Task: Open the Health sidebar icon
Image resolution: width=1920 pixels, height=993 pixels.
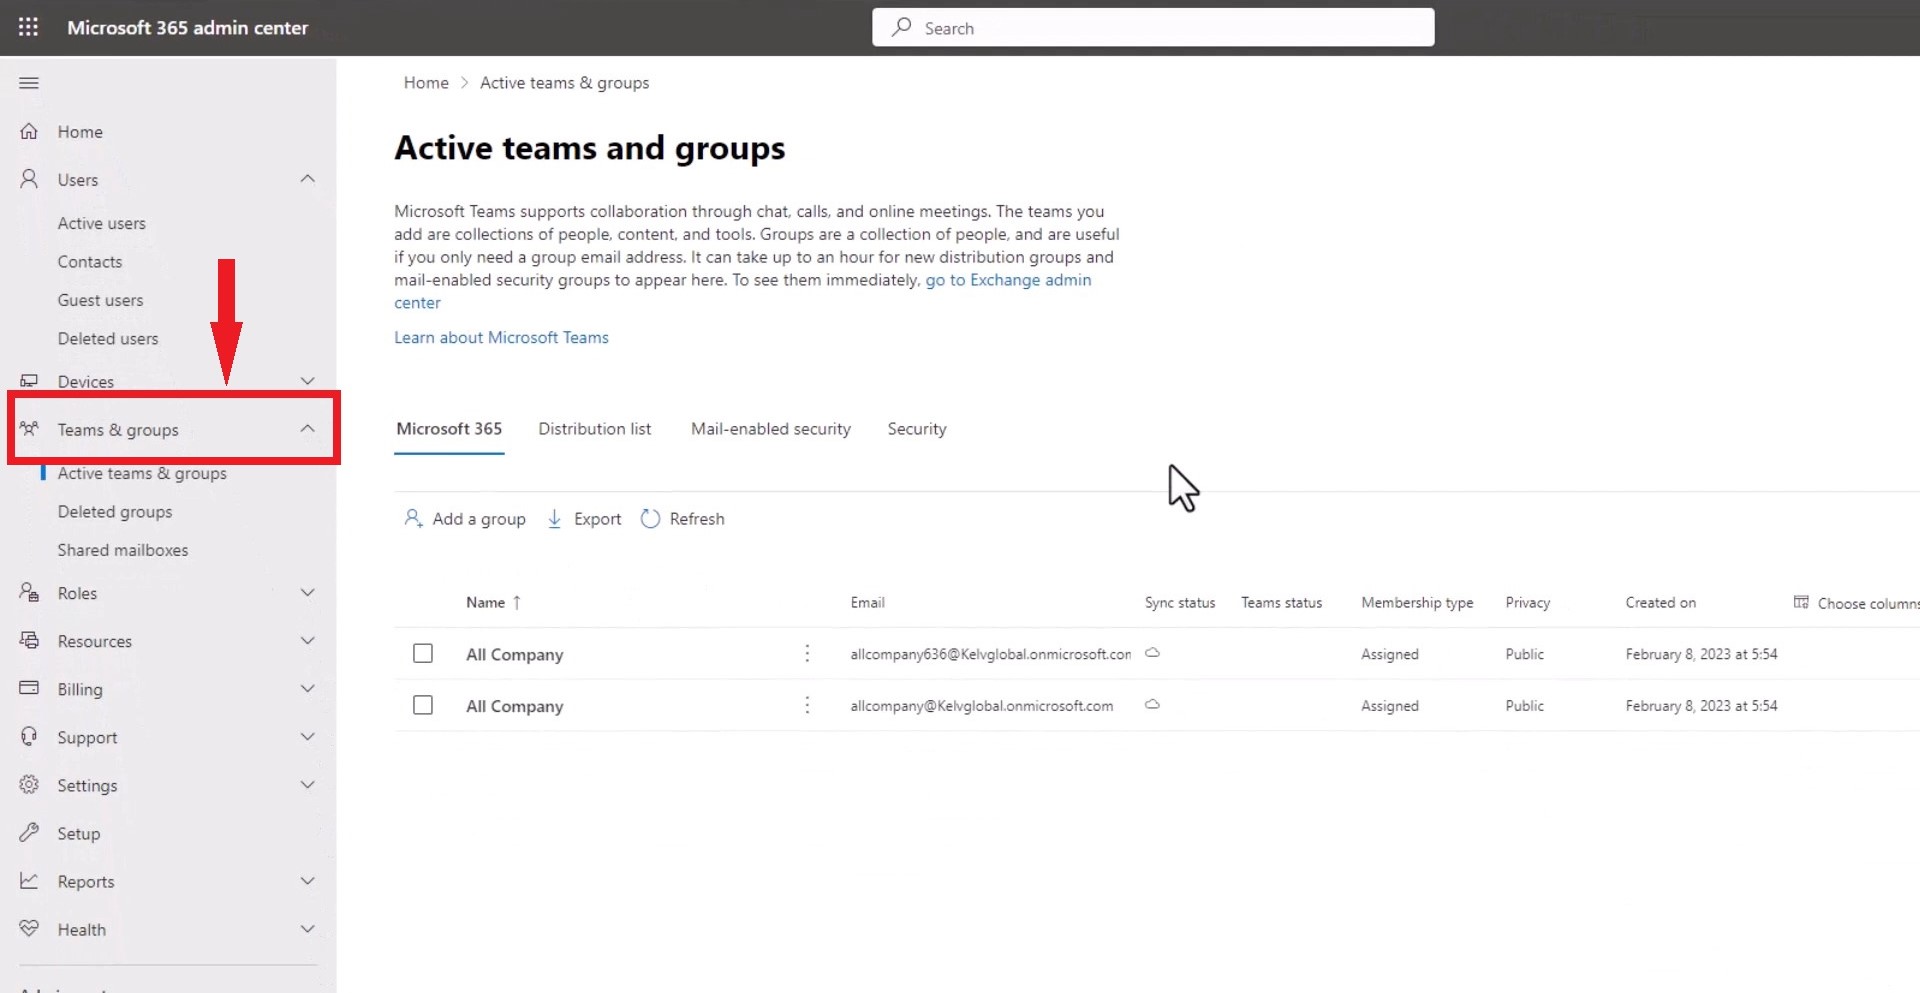Action: 30,929
